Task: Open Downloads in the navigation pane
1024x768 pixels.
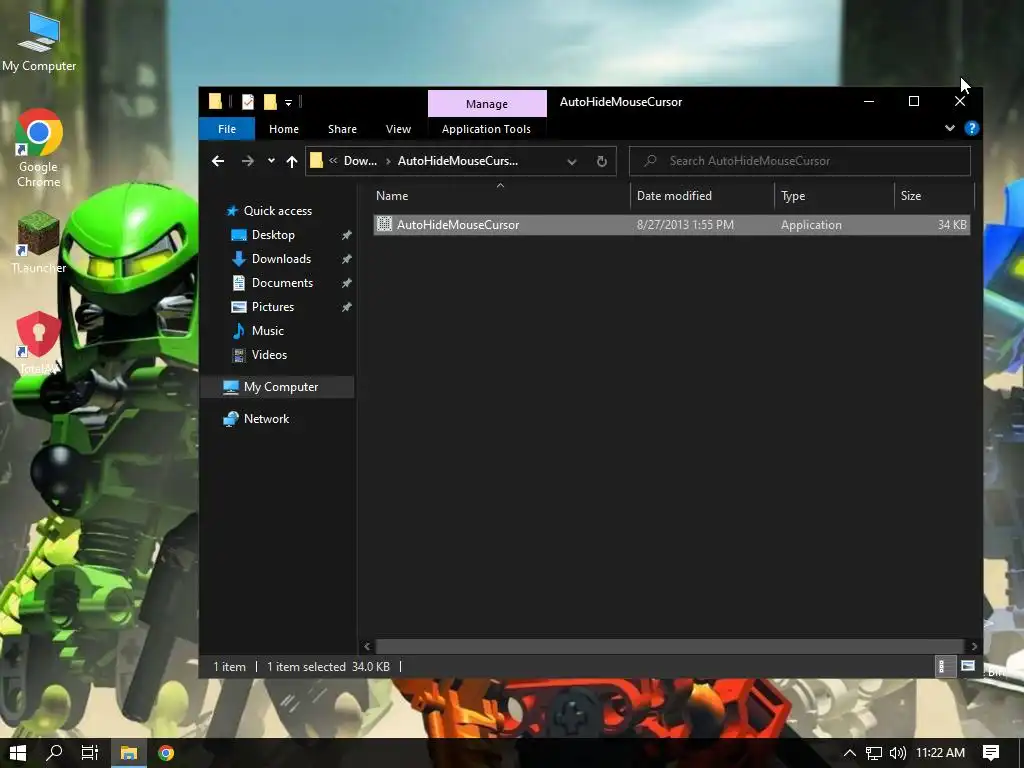Action: 281,259
